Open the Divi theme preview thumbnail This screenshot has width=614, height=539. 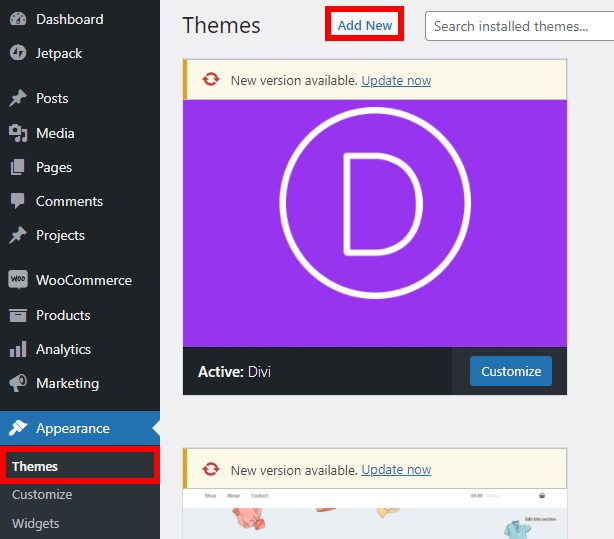point(375,223)
